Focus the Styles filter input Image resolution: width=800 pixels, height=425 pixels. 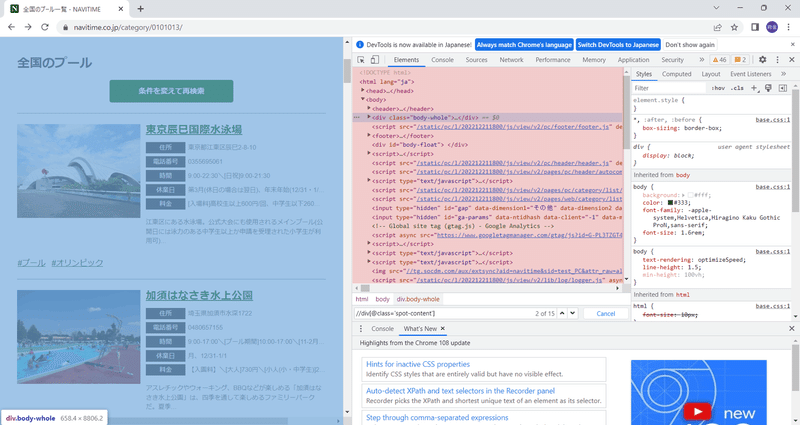670,88
